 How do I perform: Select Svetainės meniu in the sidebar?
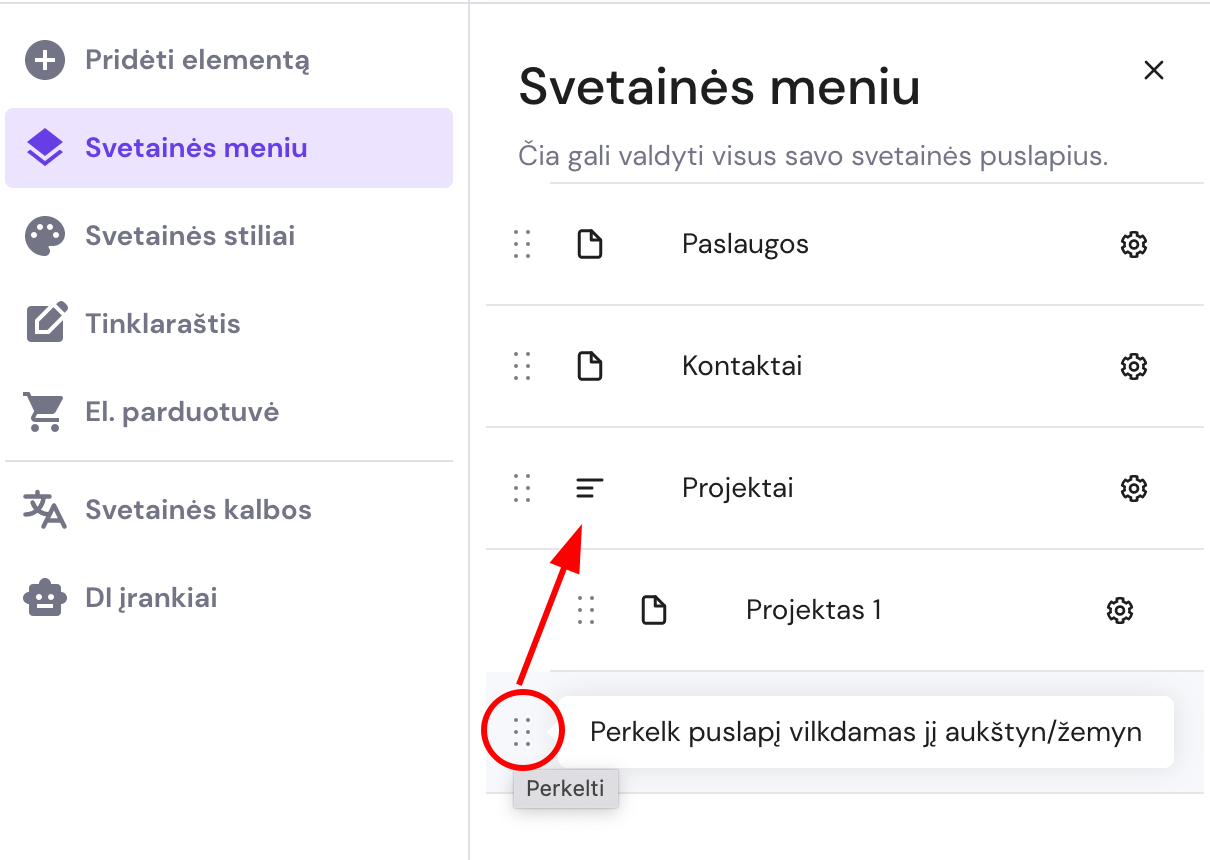pyautogui.click(x=196, y=147)
